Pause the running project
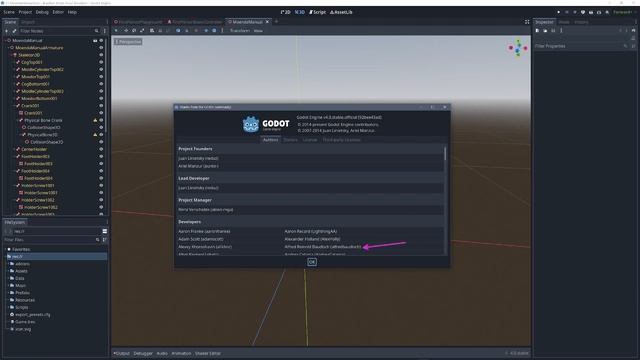Image resolution: width=640 pixels, height=360 pixels. click(567, 12)
